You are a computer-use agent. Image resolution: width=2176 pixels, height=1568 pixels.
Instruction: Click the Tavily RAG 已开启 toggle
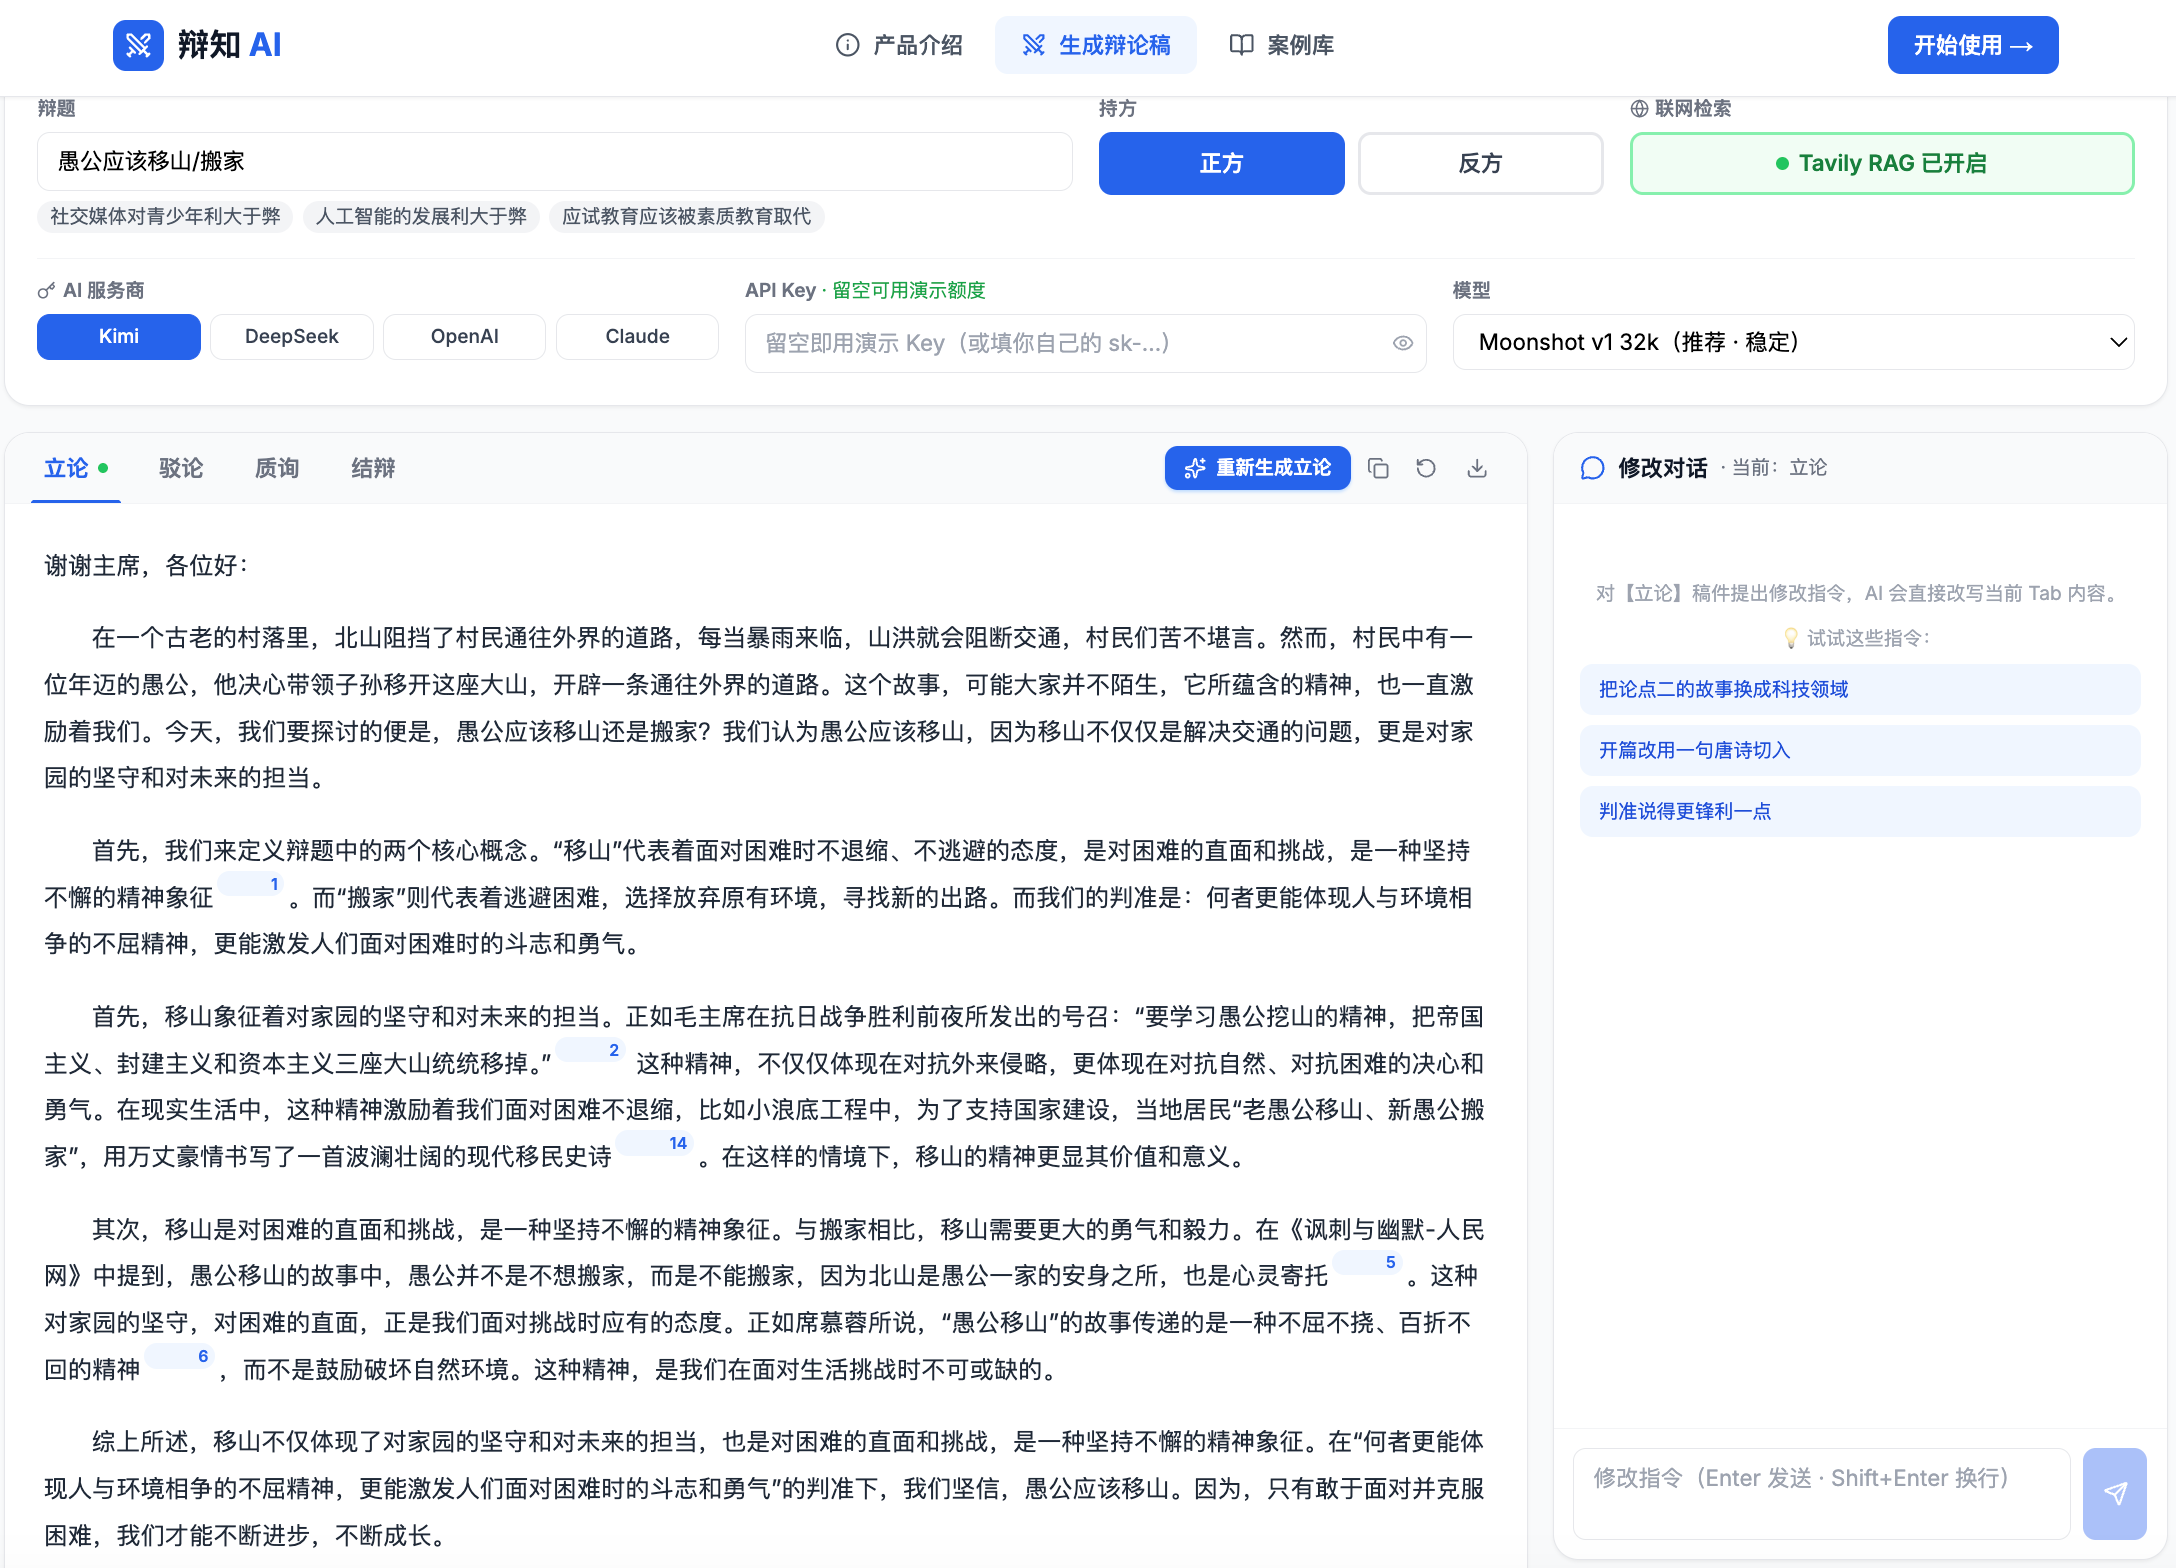(1880, 163)
